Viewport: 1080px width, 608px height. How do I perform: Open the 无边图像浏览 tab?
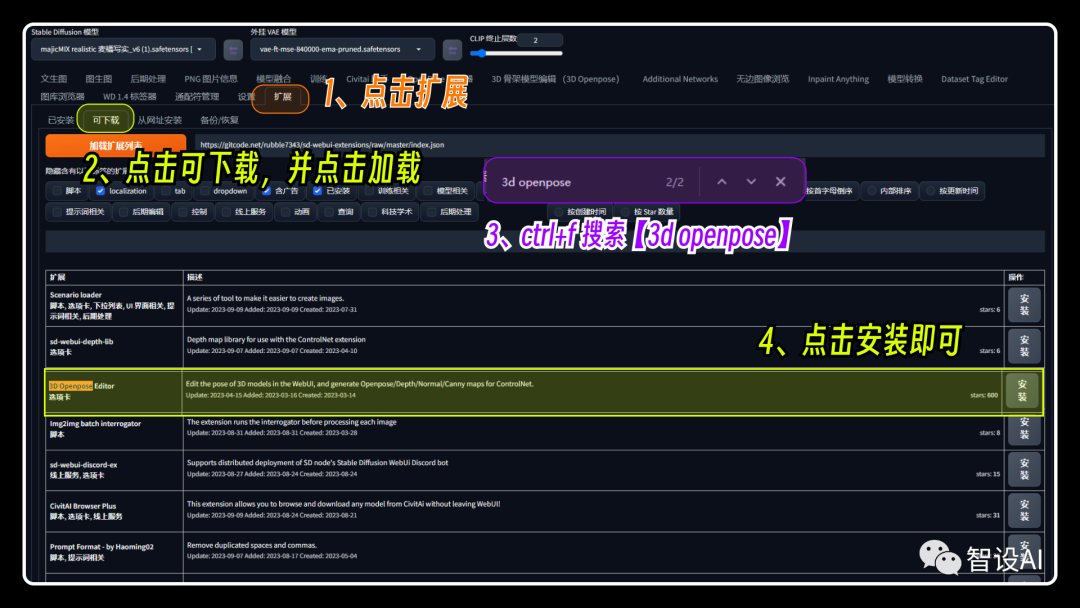[762, 79]
